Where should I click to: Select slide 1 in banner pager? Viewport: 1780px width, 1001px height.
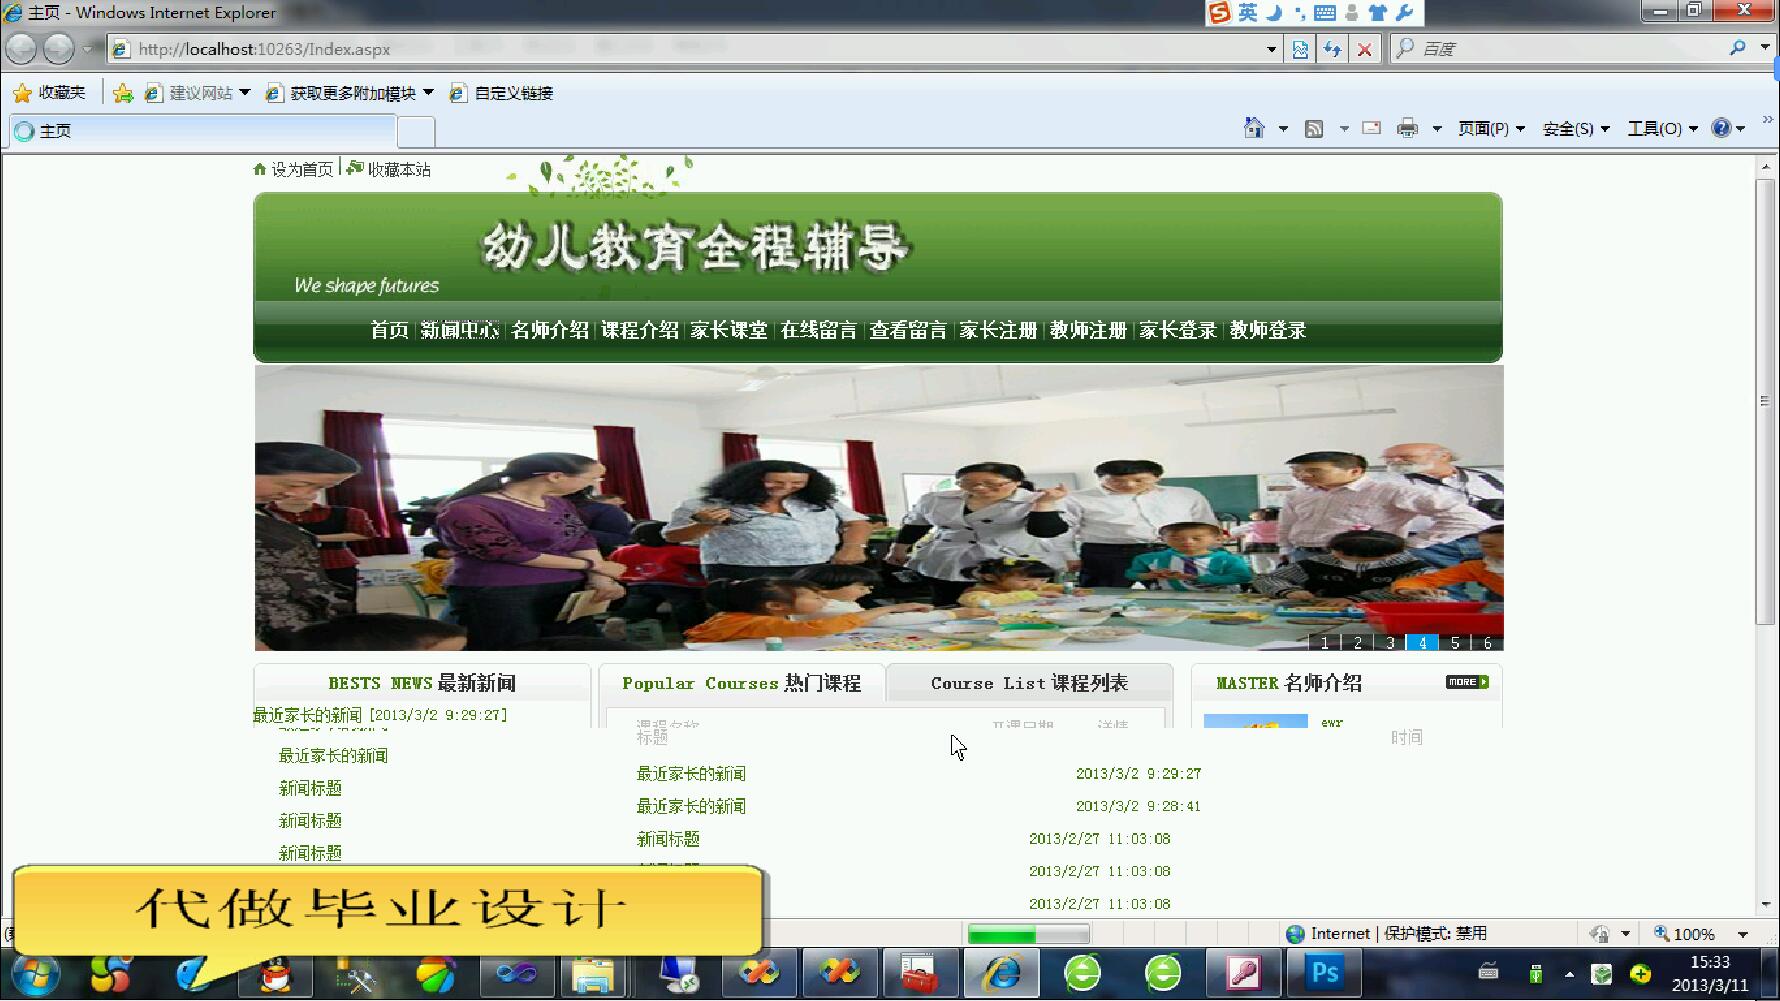[1325, 643]
